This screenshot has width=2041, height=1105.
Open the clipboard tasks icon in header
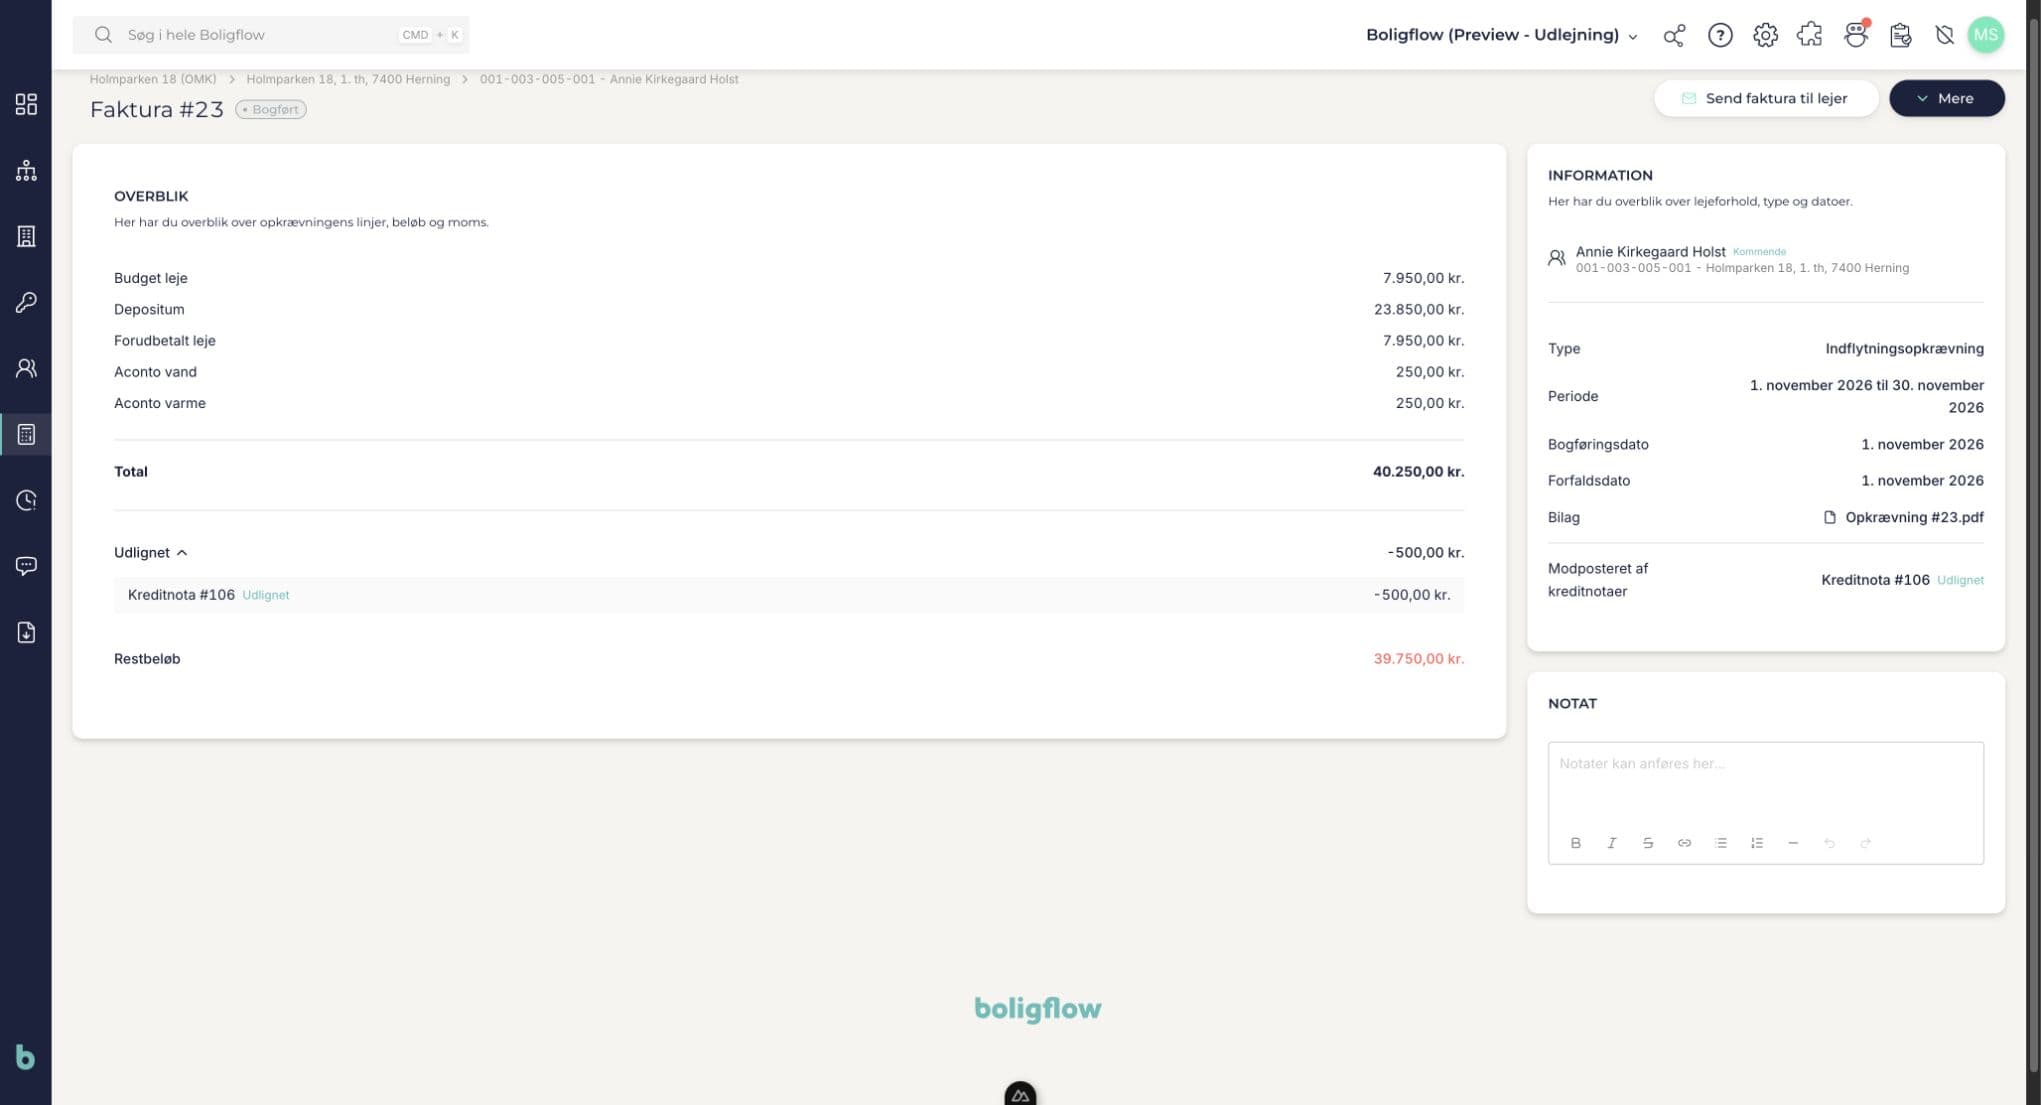[x=1901, y=35]
